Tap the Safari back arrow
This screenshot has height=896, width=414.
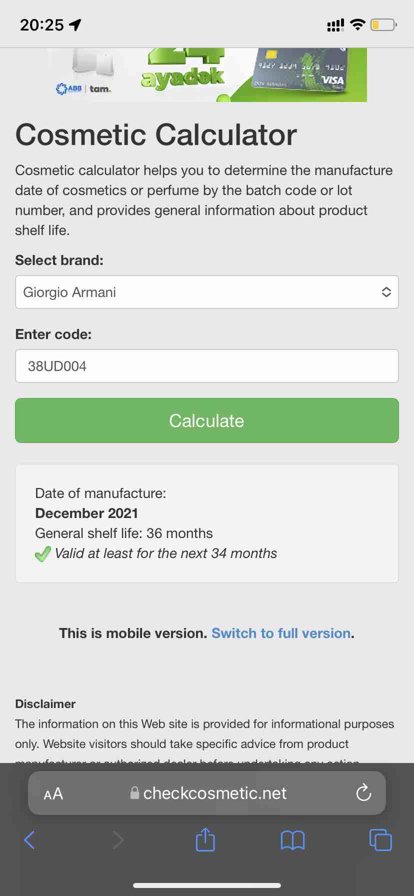coord(30,840)
